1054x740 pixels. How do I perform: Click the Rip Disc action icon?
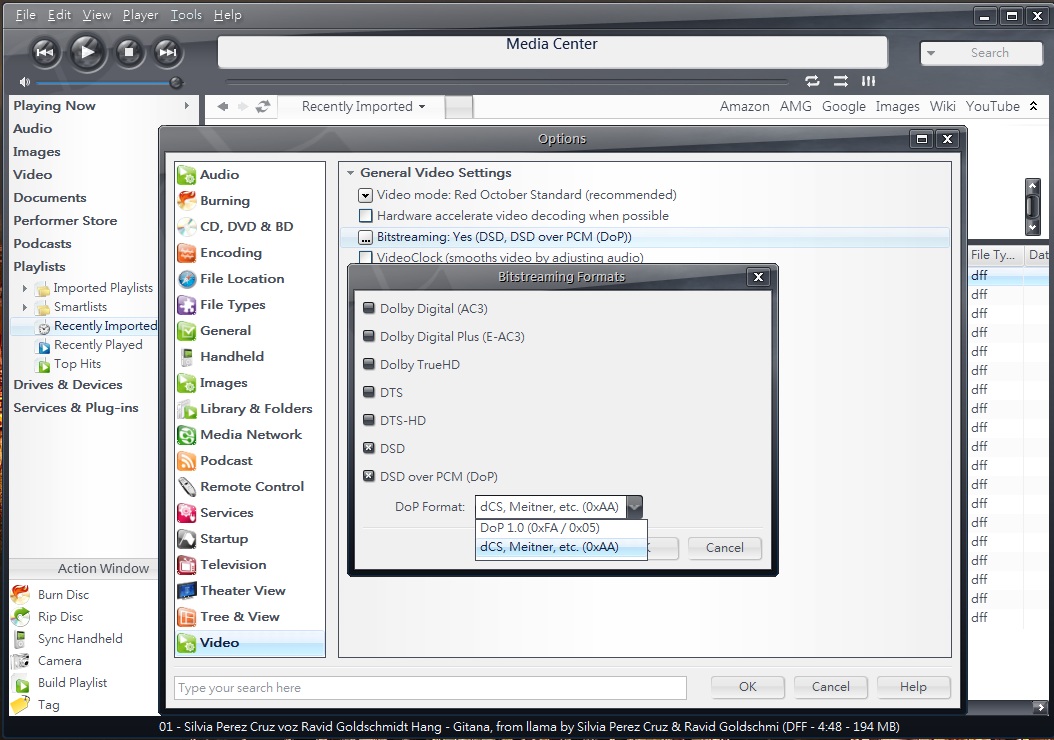21,617
